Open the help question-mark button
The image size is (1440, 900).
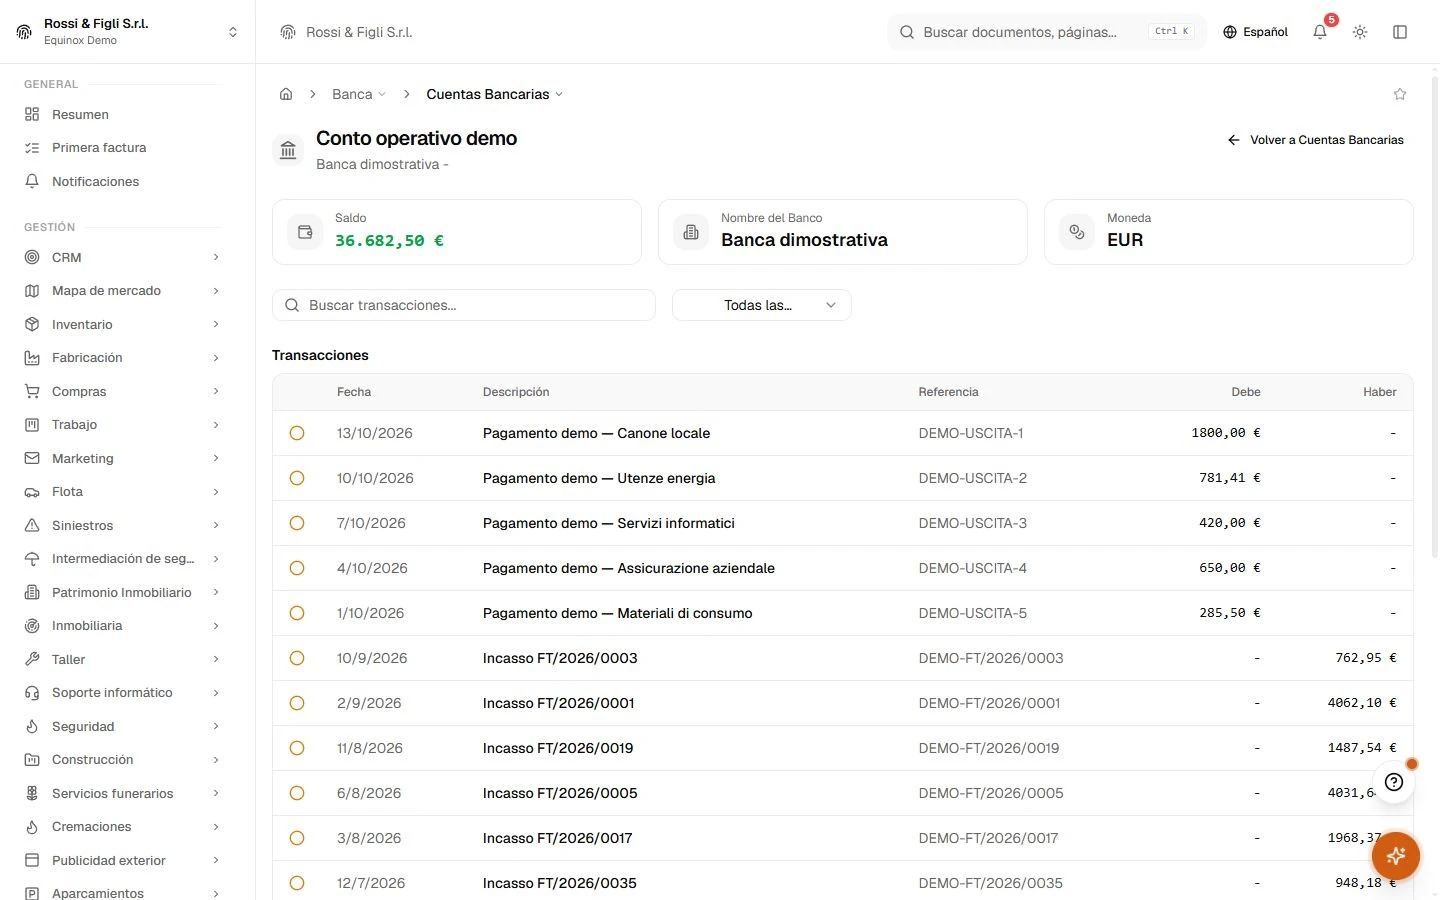(x=1394, y=782)
